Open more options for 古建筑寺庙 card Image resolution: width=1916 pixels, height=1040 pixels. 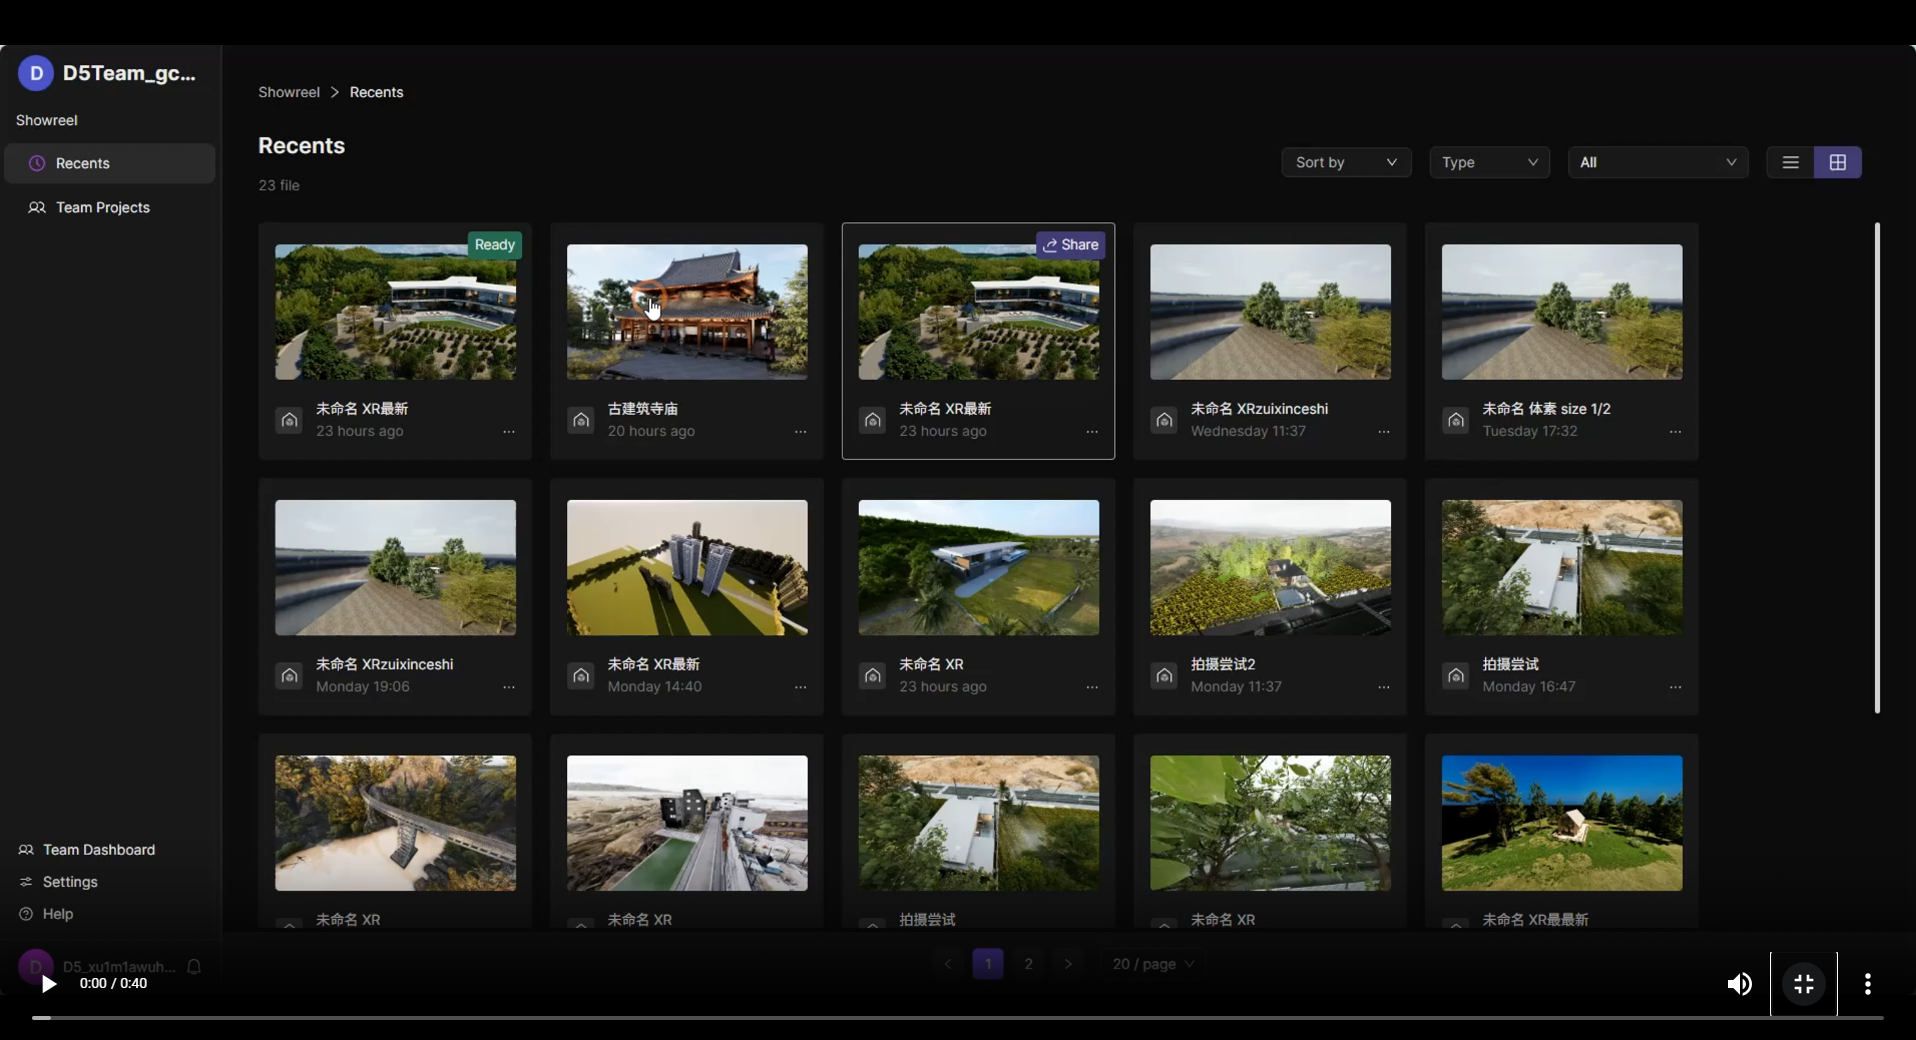tap(800, 432)
